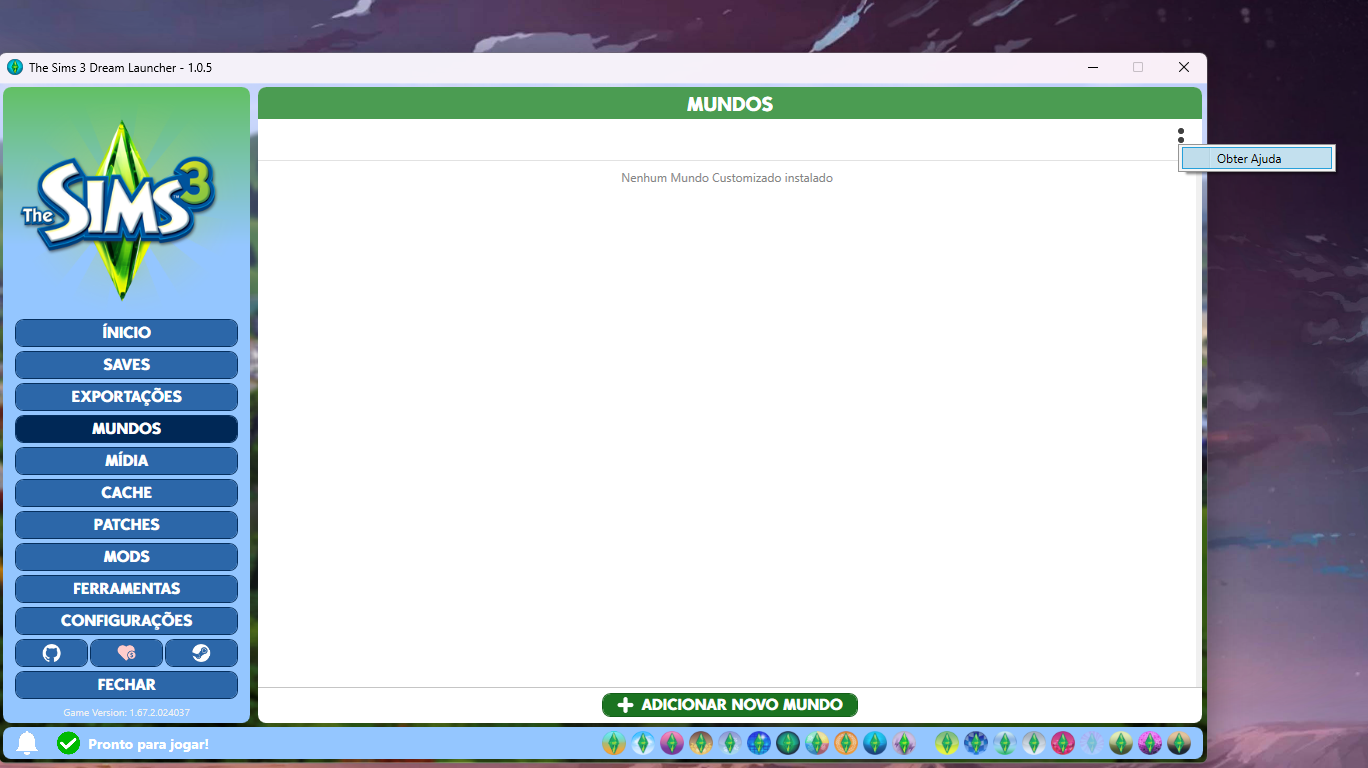Select the silver-gray pack icon
This screenshot has width=1368, height=768.
coord(1034,743)
